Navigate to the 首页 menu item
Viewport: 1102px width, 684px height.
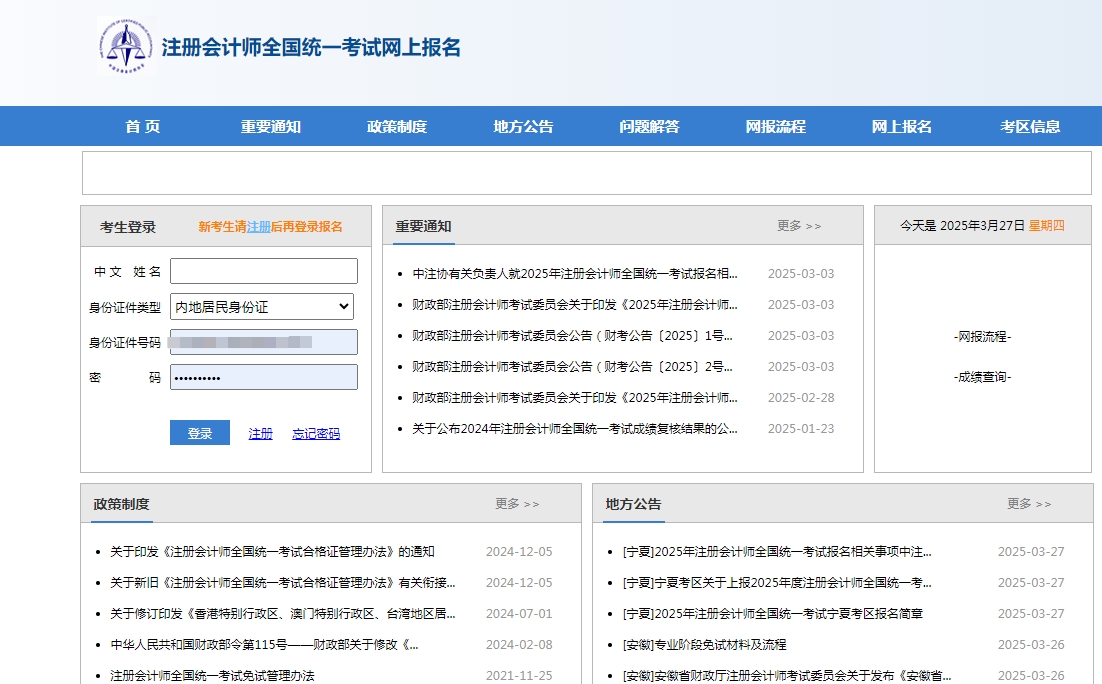tap(141, 126)
